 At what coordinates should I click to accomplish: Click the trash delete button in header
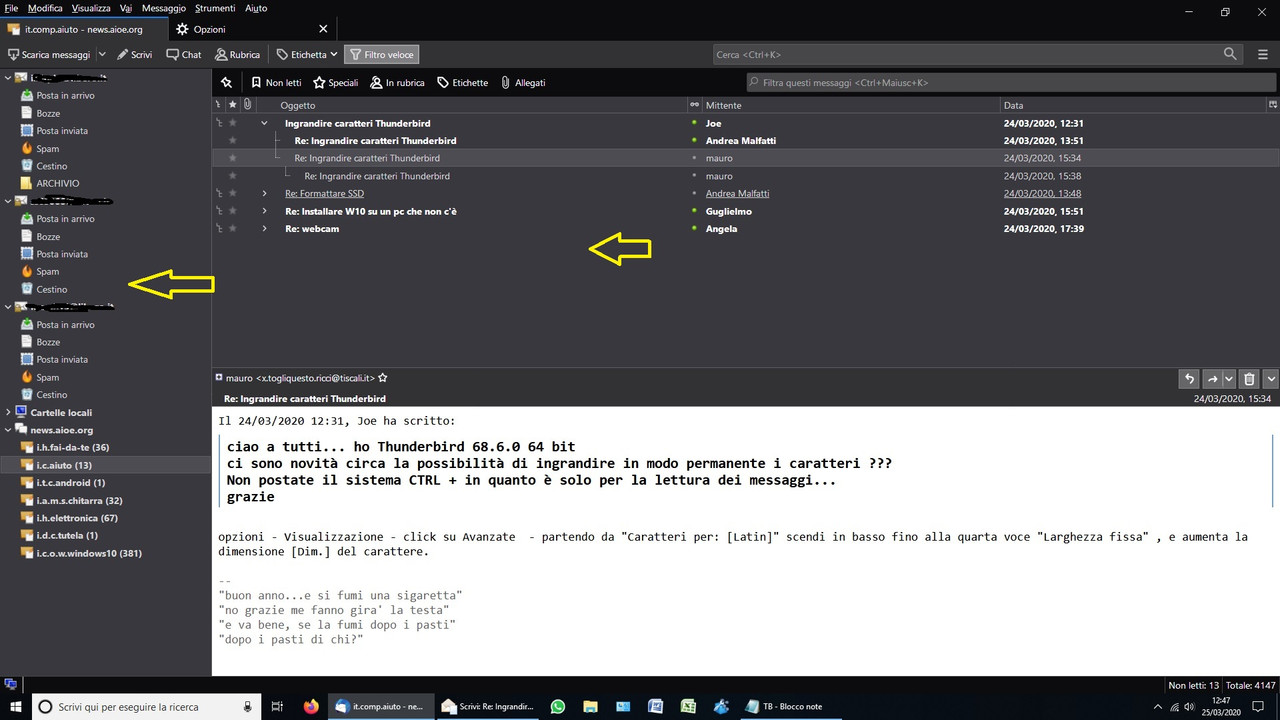1249,379
